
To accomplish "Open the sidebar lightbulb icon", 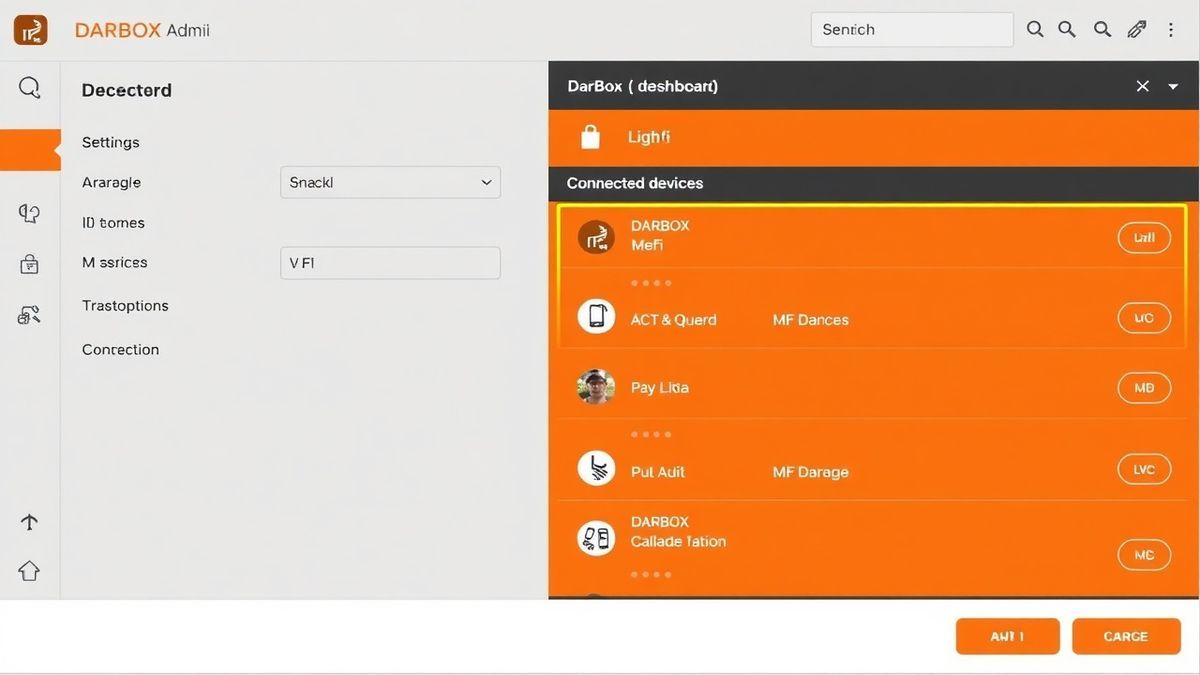I will tap(29, 213).
